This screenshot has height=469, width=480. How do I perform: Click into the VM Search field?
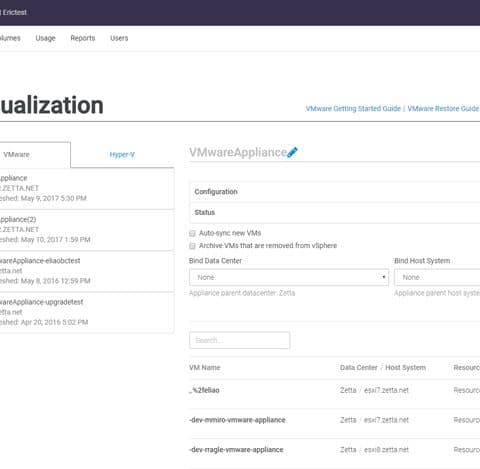pyautogui.click(x=239, y=340)
